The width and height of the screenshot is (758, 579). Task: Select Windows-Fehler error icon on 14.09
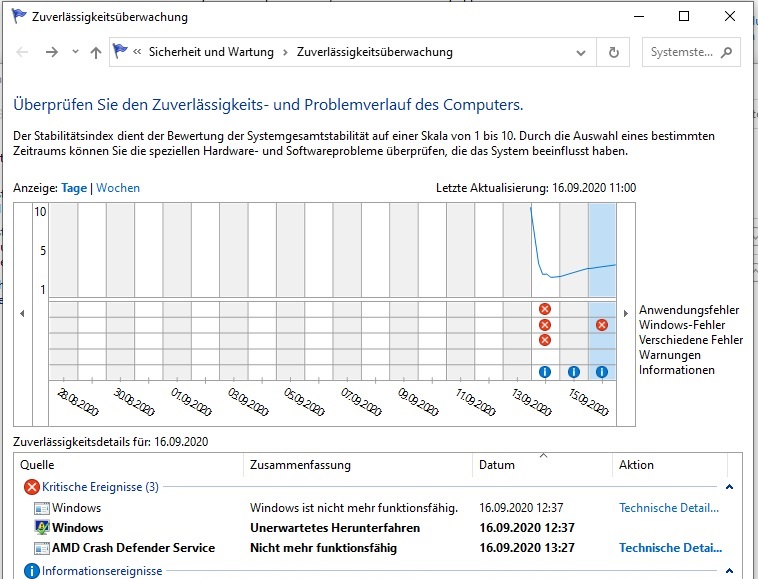pos(545,325)
